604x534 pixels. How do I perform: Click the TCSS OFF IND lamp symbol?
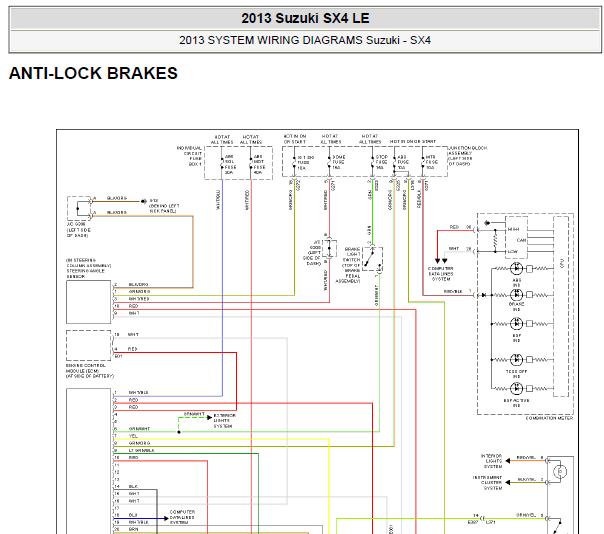pyautogui.click(x=516, y=359)
